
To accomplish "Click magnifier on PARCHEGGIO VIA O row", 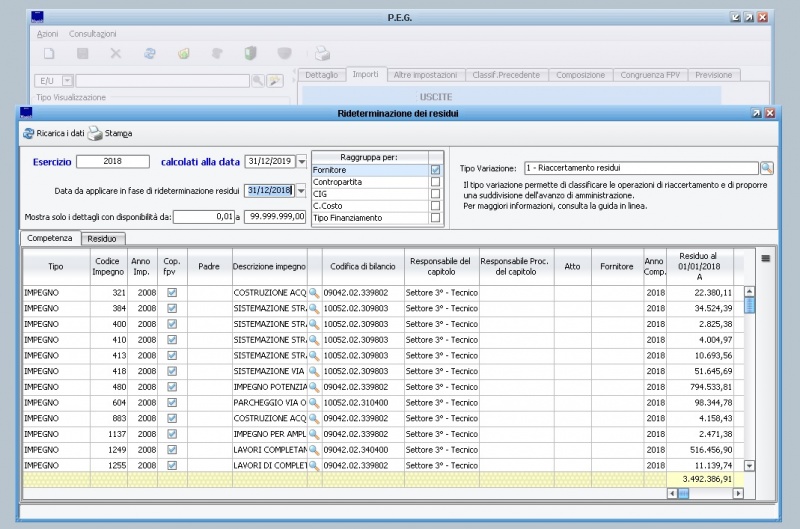I will (x=313, y=402).
